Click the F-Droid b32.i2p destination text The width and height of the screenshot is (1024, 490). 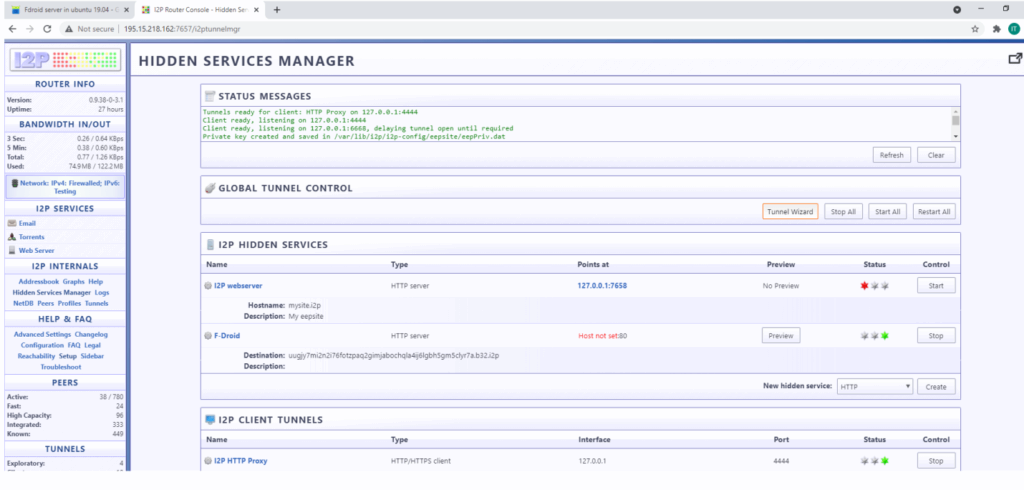(x=394, y=355)
